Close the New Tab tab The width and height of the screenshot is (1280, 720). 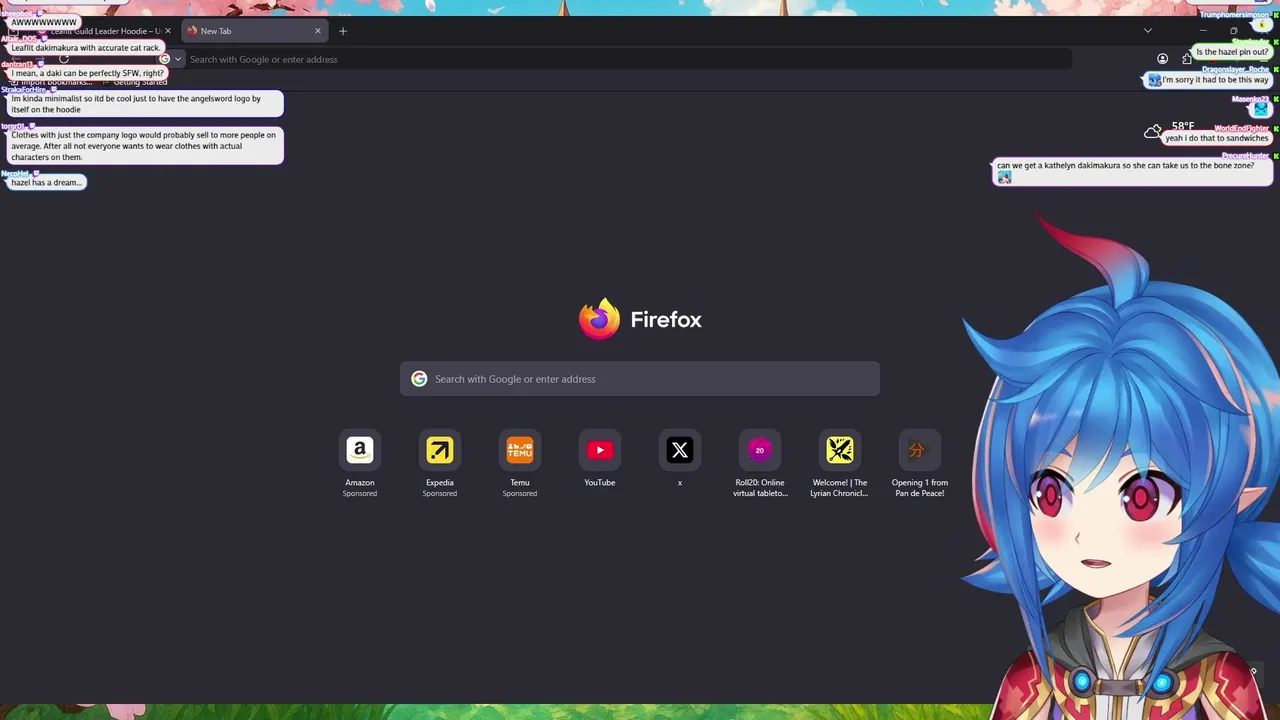point(318,31)
